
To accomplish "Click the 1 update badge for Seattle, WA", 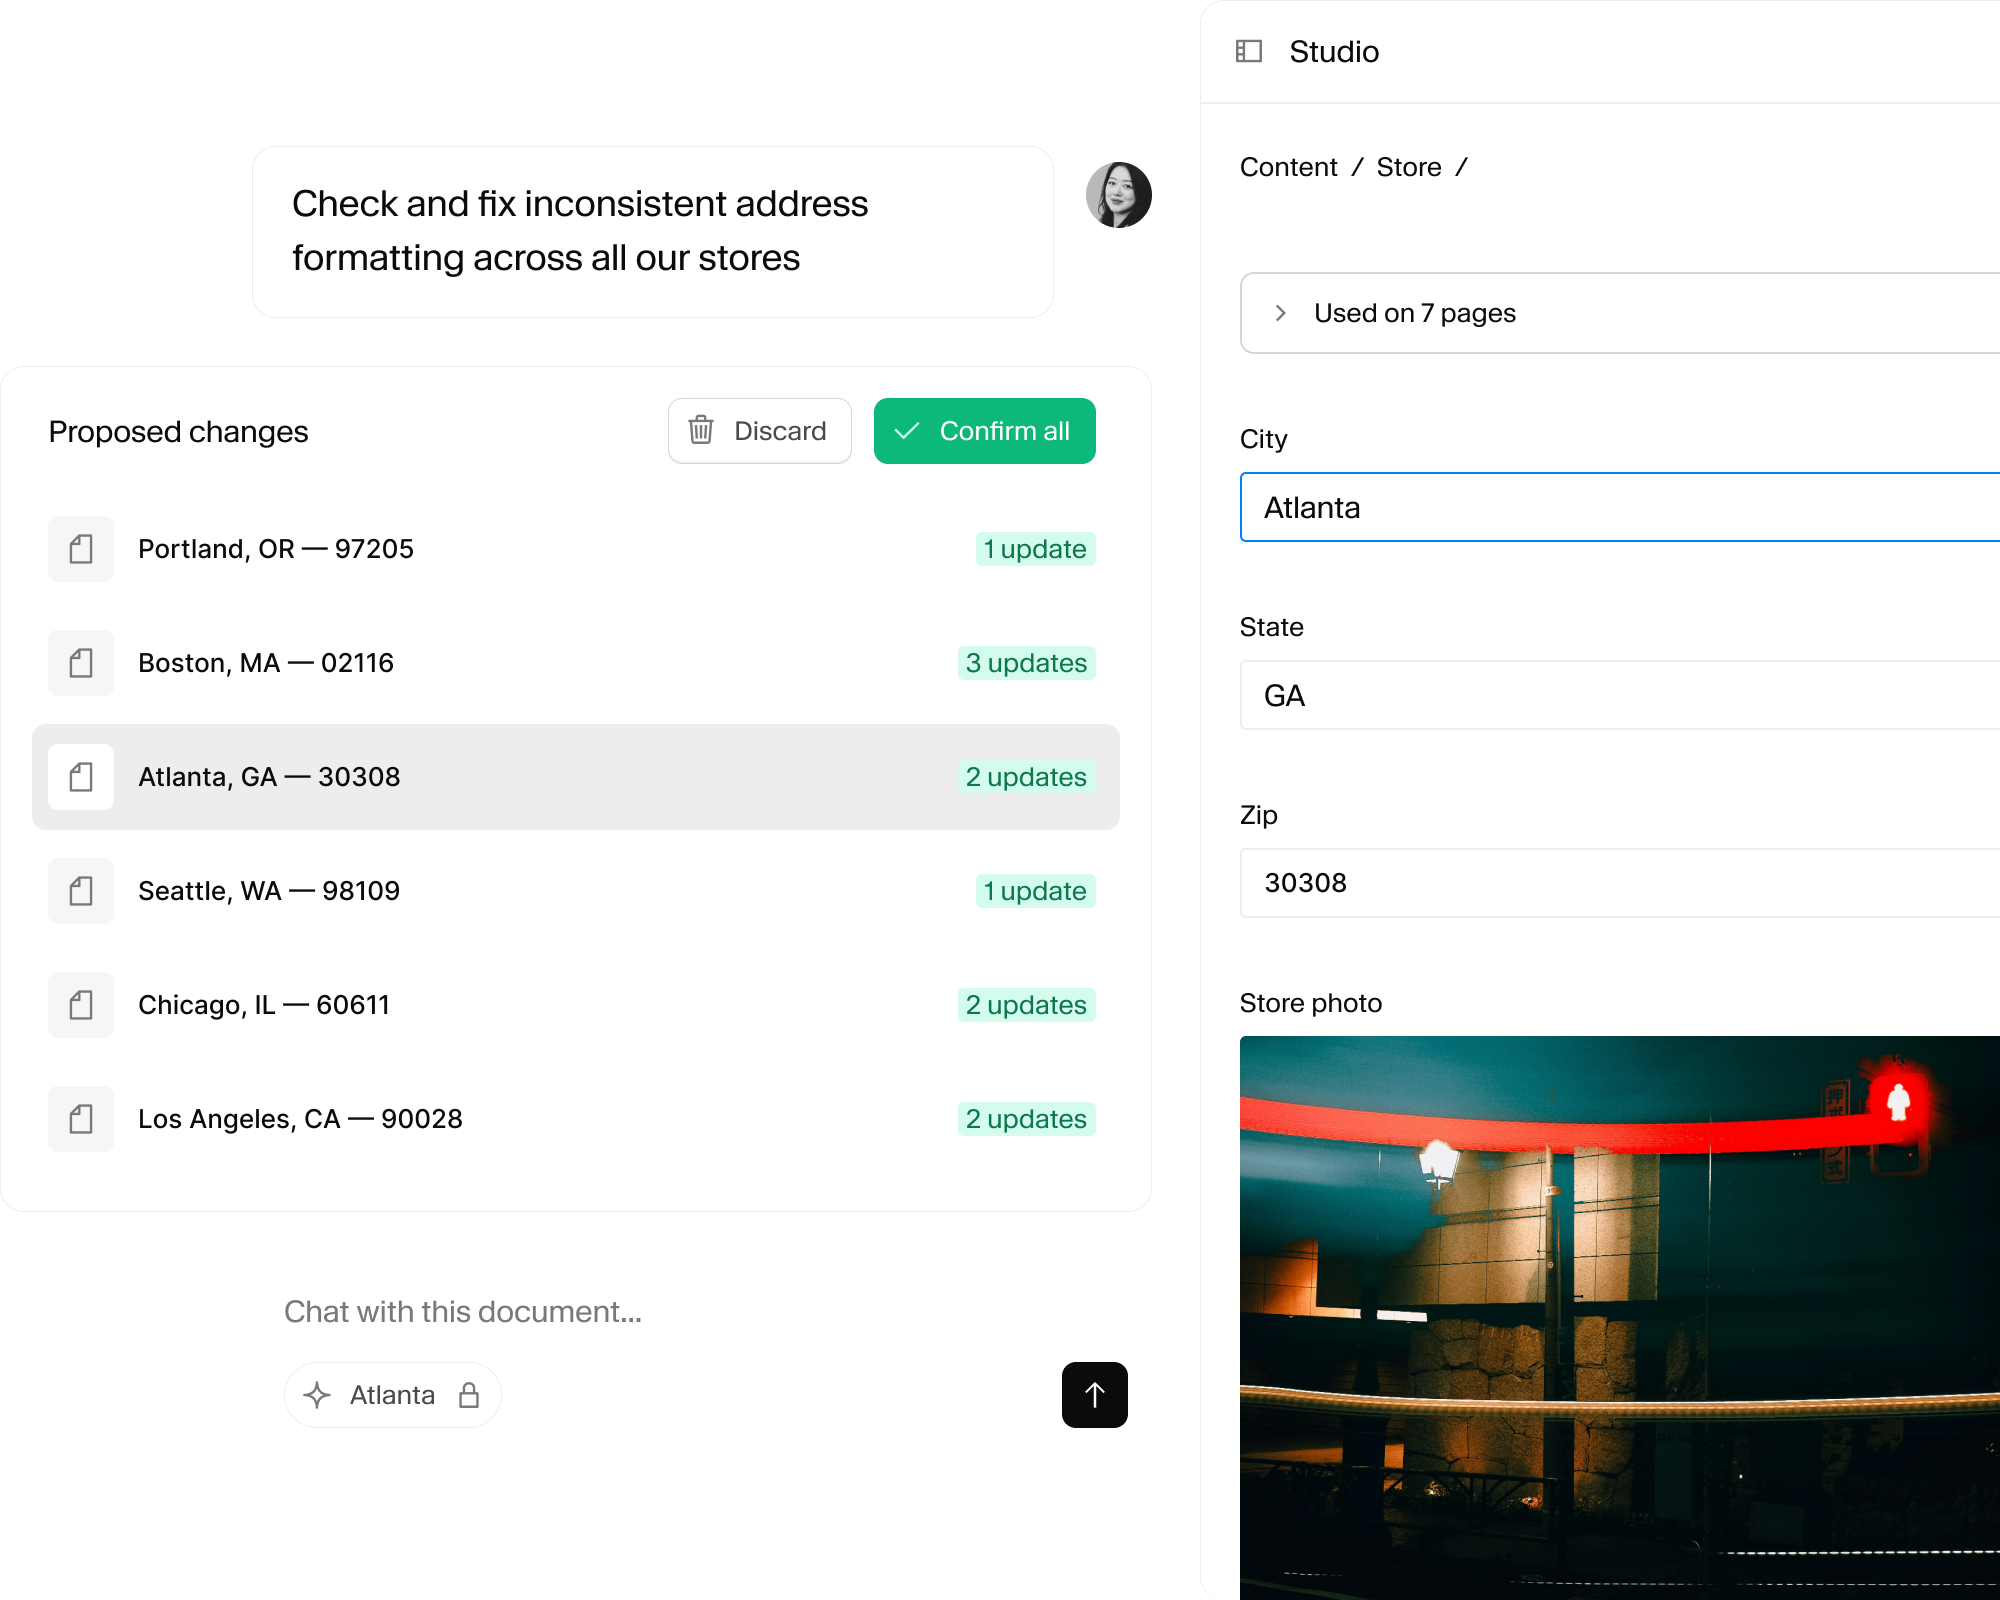I will 1035,891.
